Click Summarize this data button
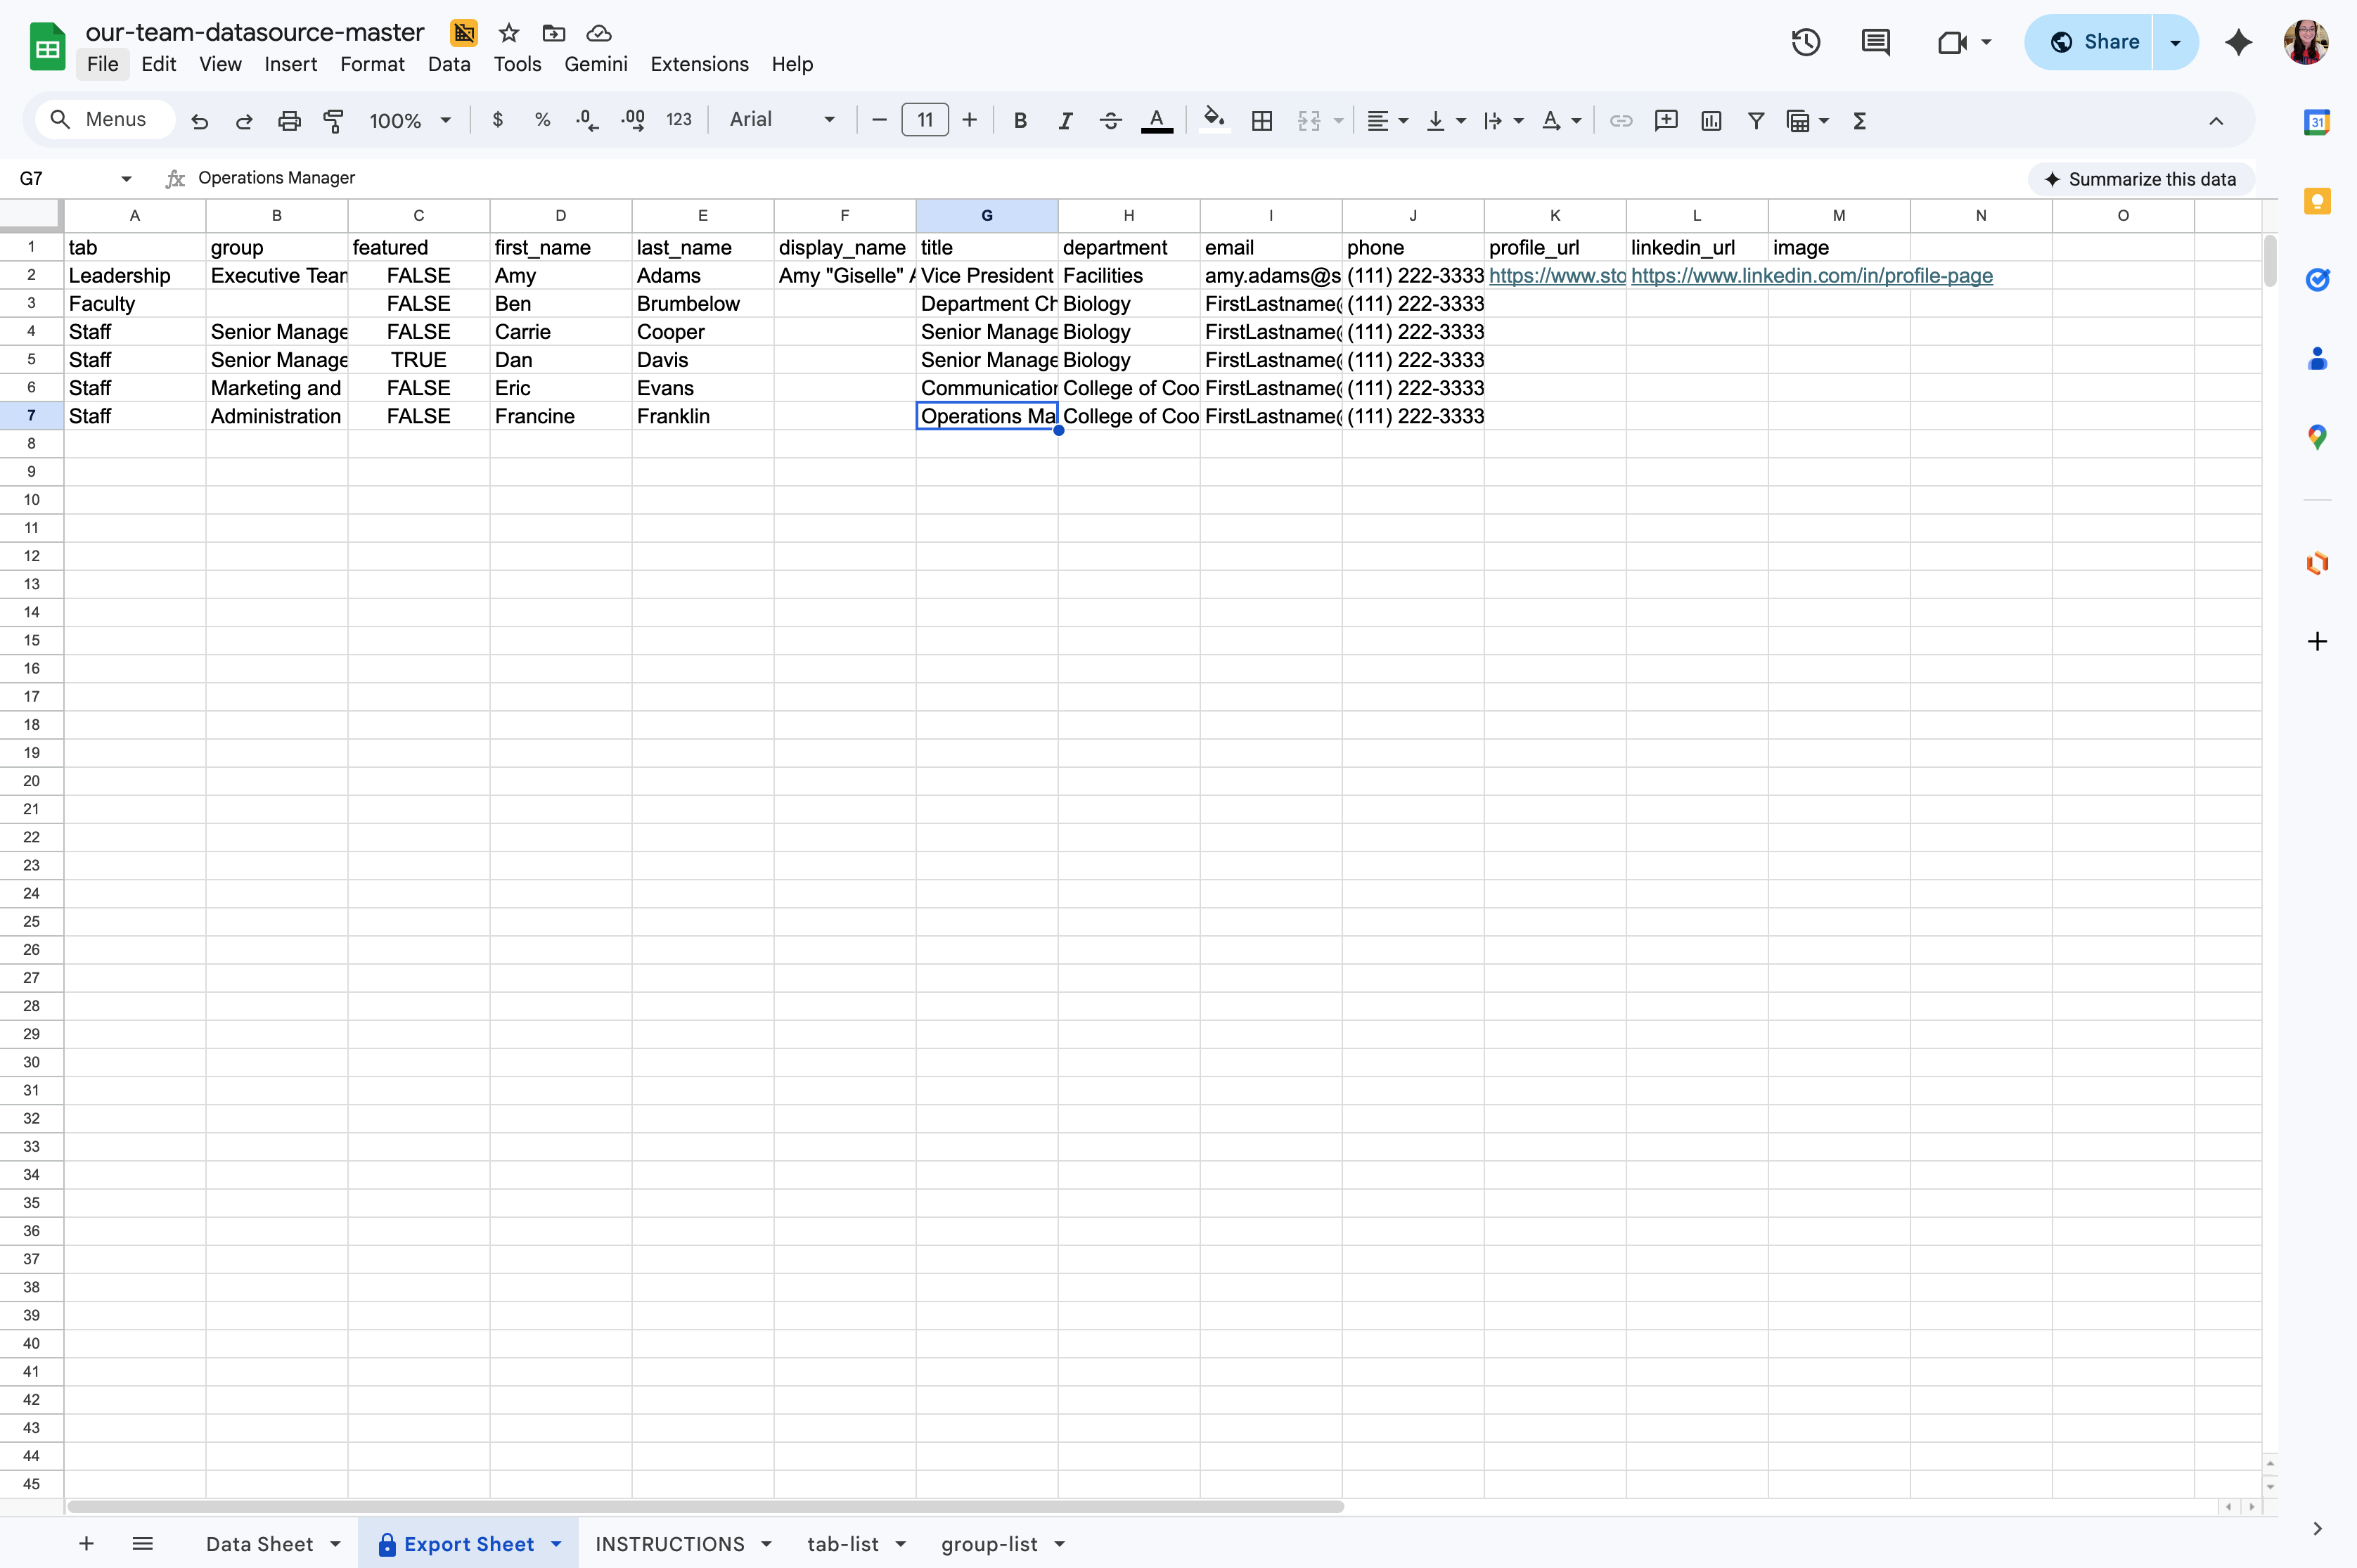2357x1568 pixels. (2140, 179)
